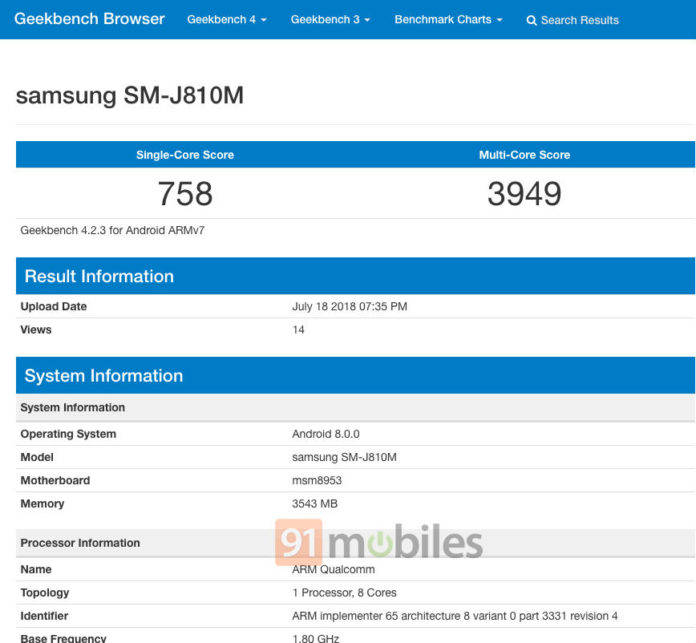
Task: Expand the Geekbench 4 dropdown menu
Action: click(226, 20)
